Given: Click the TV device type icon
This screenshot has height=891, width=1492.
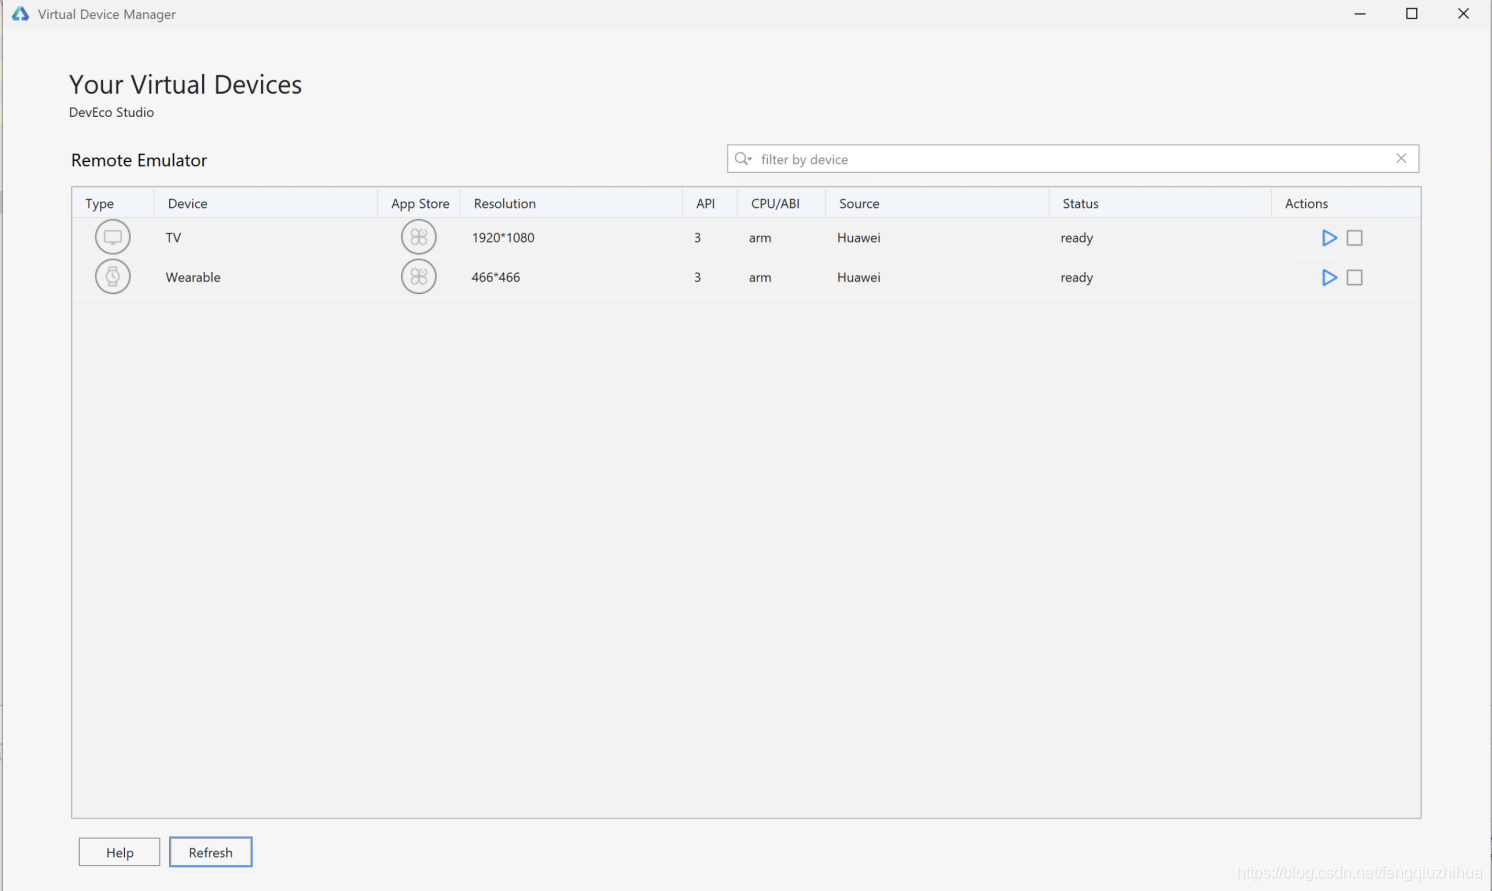Looking at the screenshot, I should [113, 238].
